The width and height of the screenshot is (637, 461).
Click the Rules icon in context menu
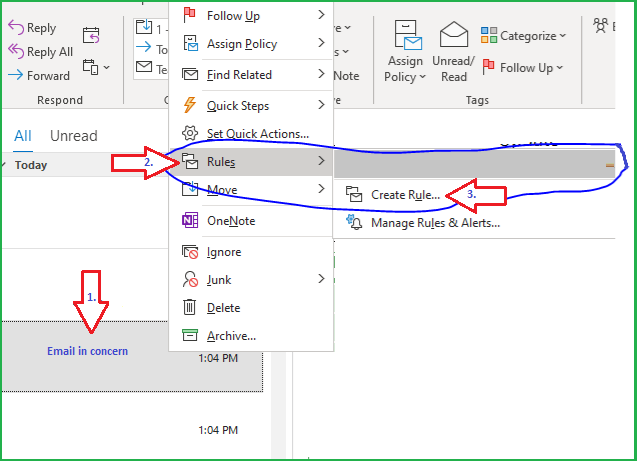[190, 161]
